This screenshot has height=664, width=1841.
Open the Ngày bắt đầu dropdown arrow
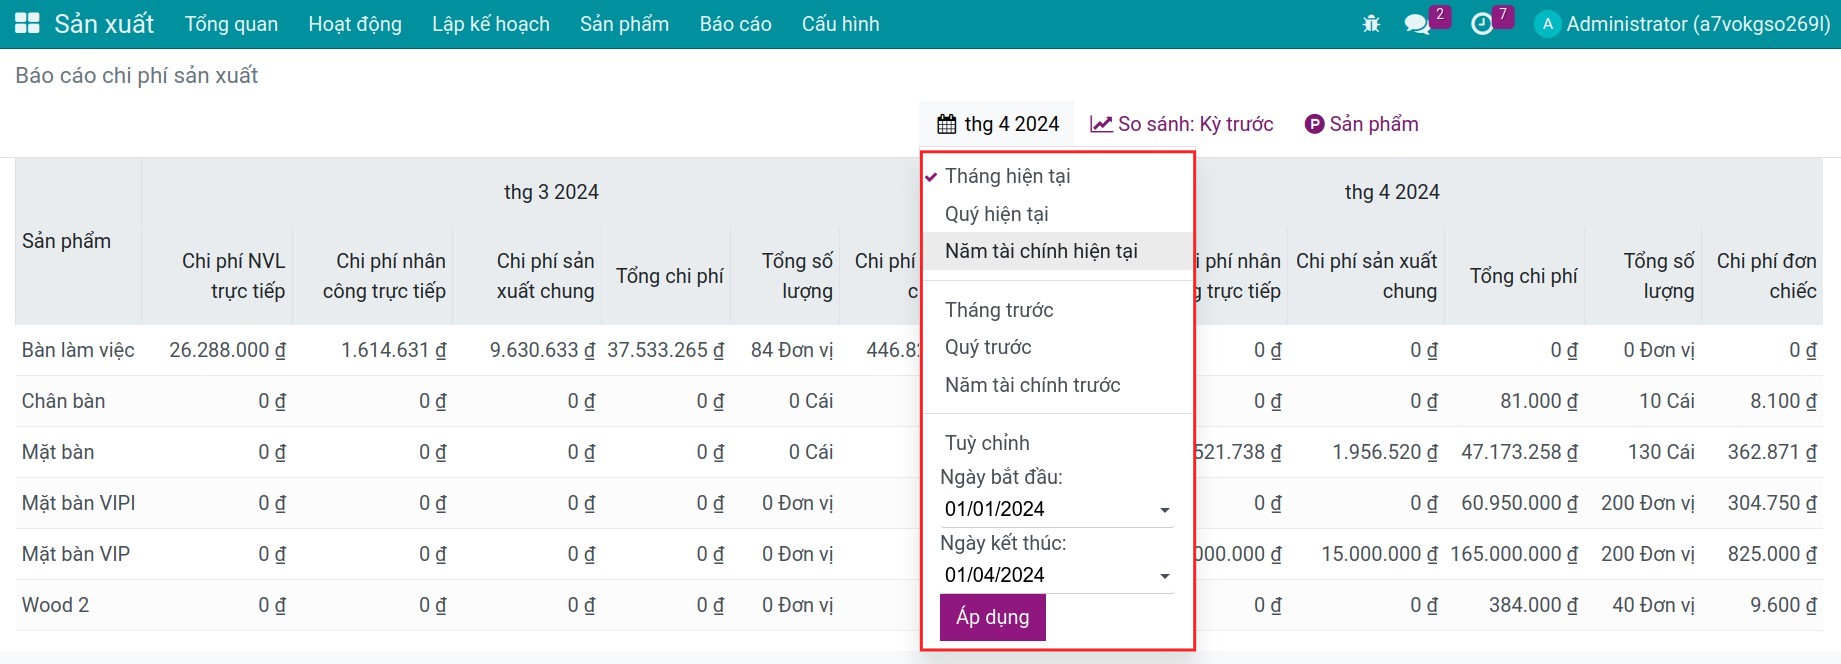(x=1165, y=511)
